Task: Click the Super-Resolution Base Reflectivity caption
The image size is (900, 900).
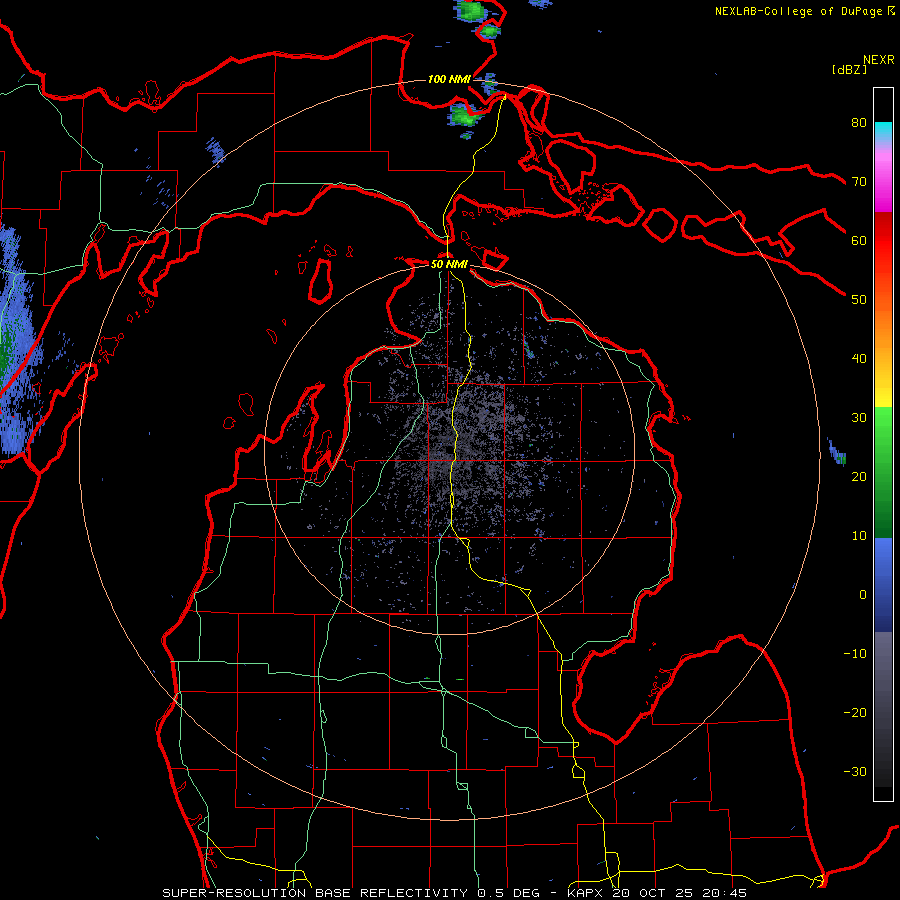Action: 315,893
